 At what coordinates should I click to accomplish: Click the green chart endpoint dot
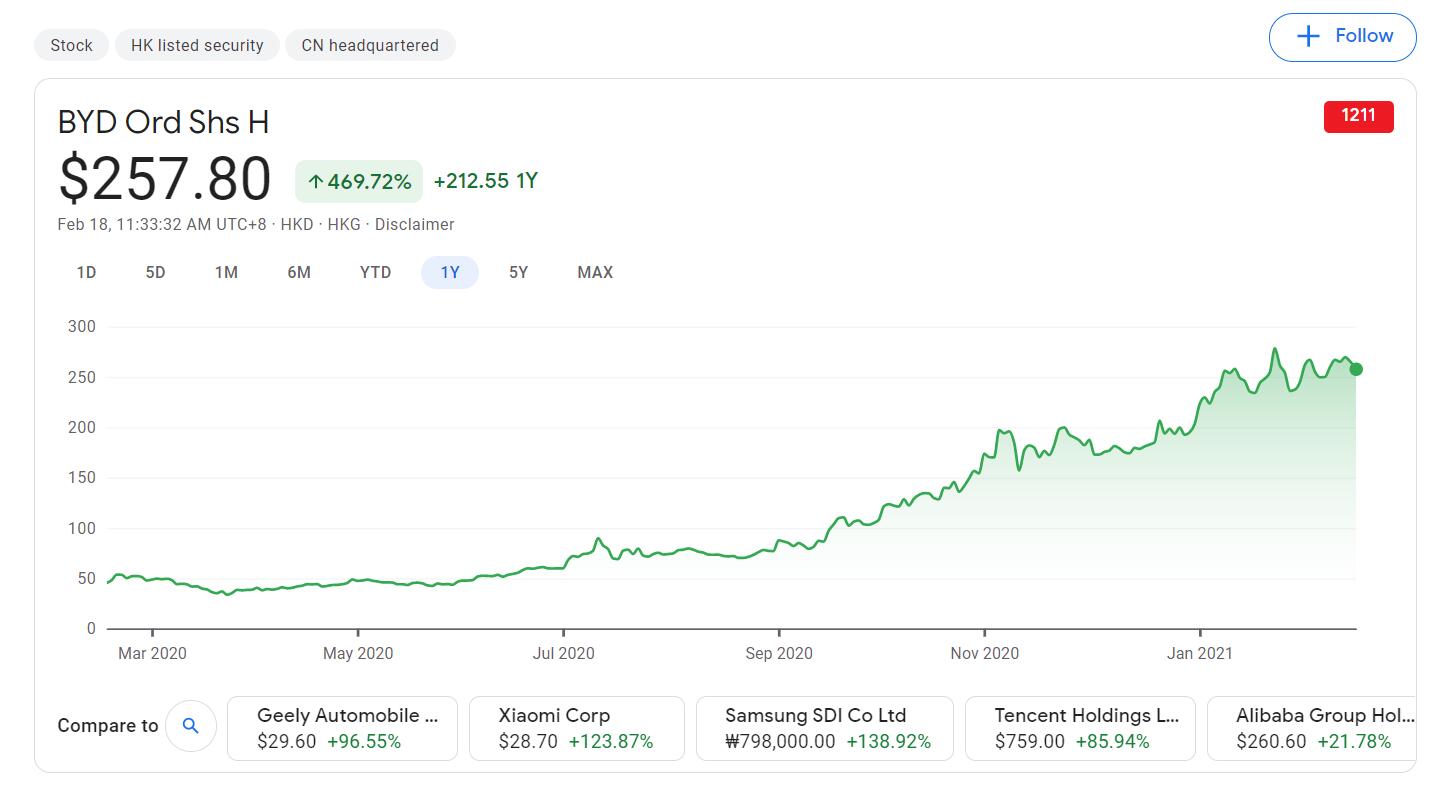(1356, 369)
